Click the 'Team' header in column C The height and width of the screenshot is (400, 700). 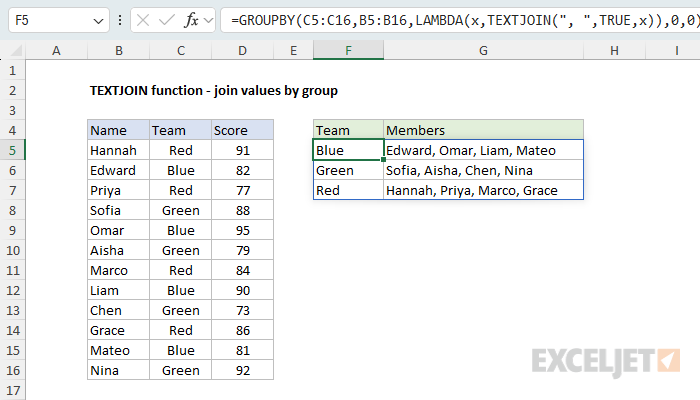coord(180,130)
